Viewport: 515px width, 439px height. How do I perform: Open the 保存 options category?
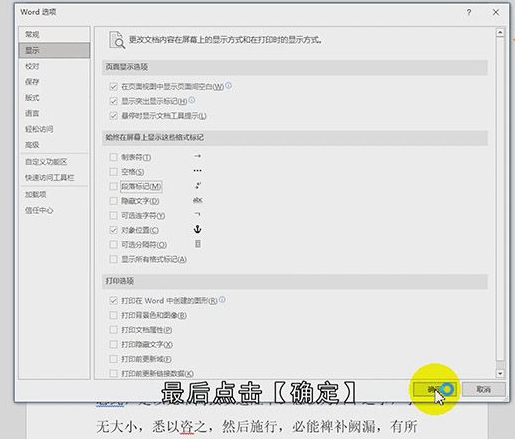(54, 82)
